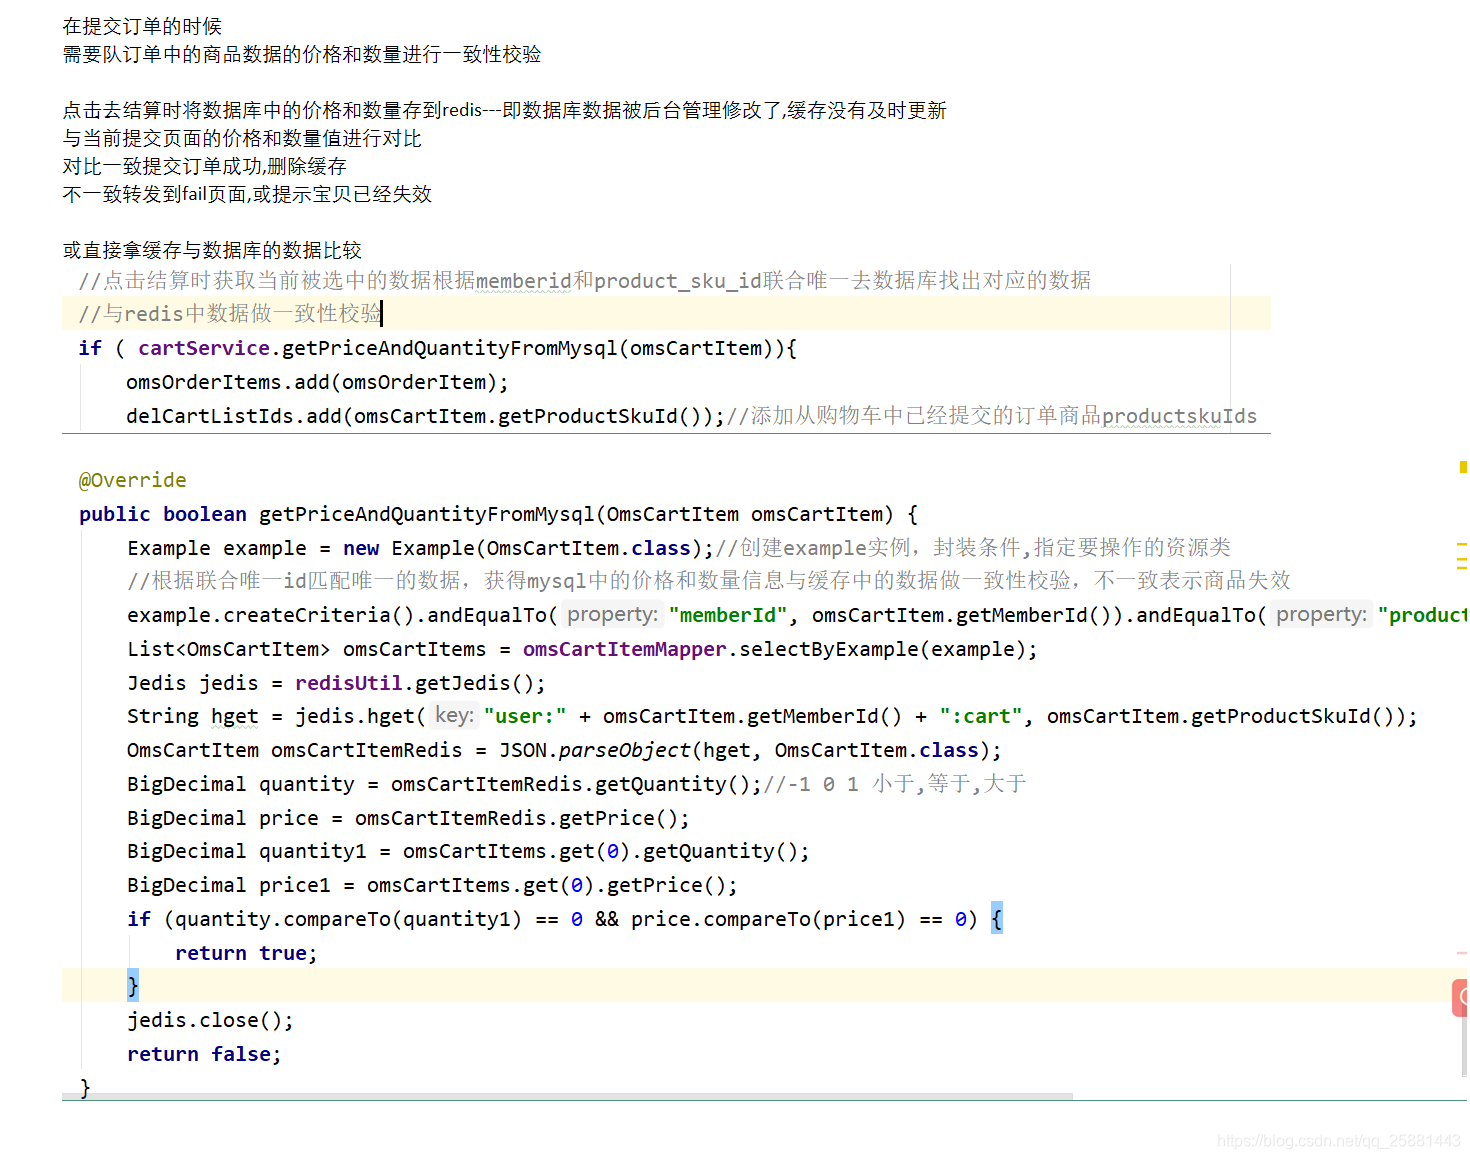Click the 'delCartListIds.add' code line
The width and height of the screenshot is (1470, 1159).
(x=691, y=416)
